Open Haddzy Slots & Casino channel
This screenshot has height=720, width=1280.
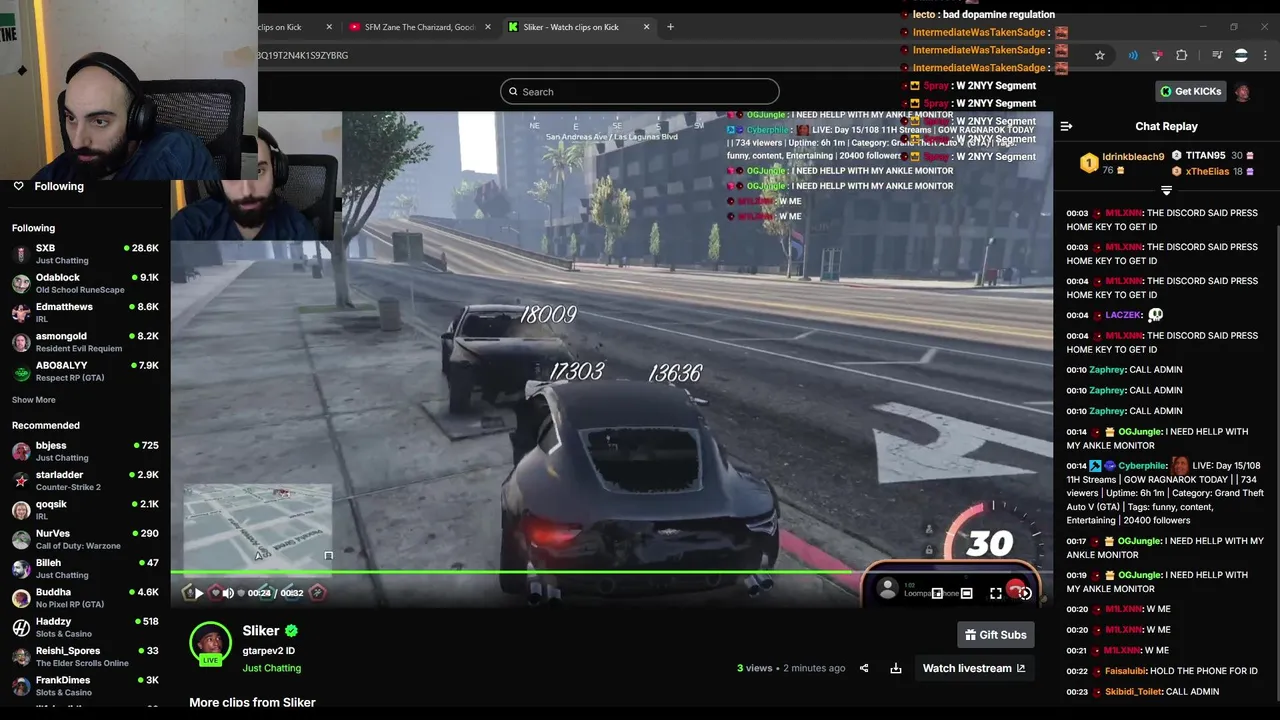pos(85,627)
